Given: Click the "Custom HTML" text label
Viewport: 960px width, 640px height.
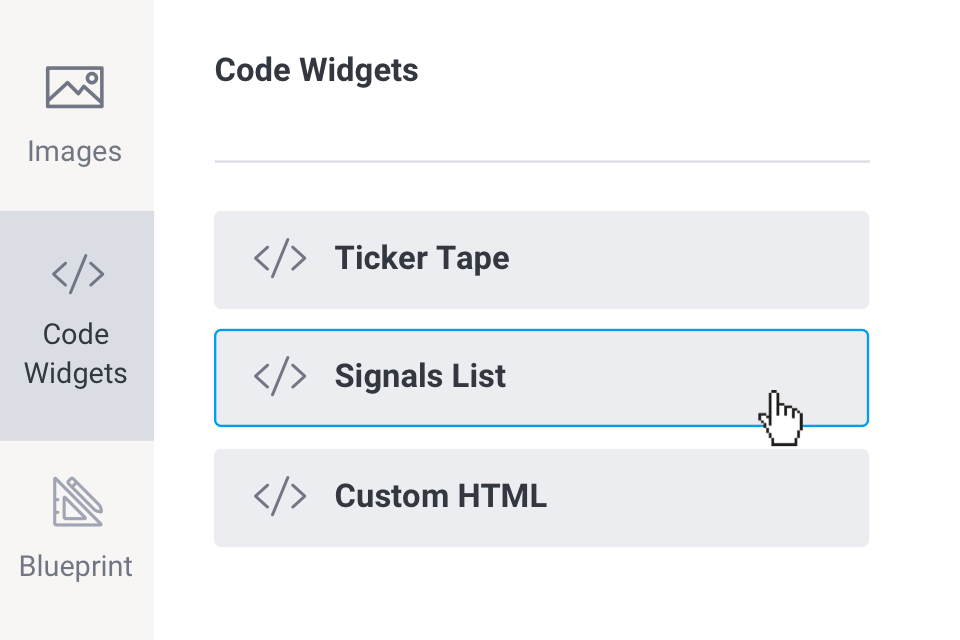Looking at the screenshot, I should click(440, 496).
